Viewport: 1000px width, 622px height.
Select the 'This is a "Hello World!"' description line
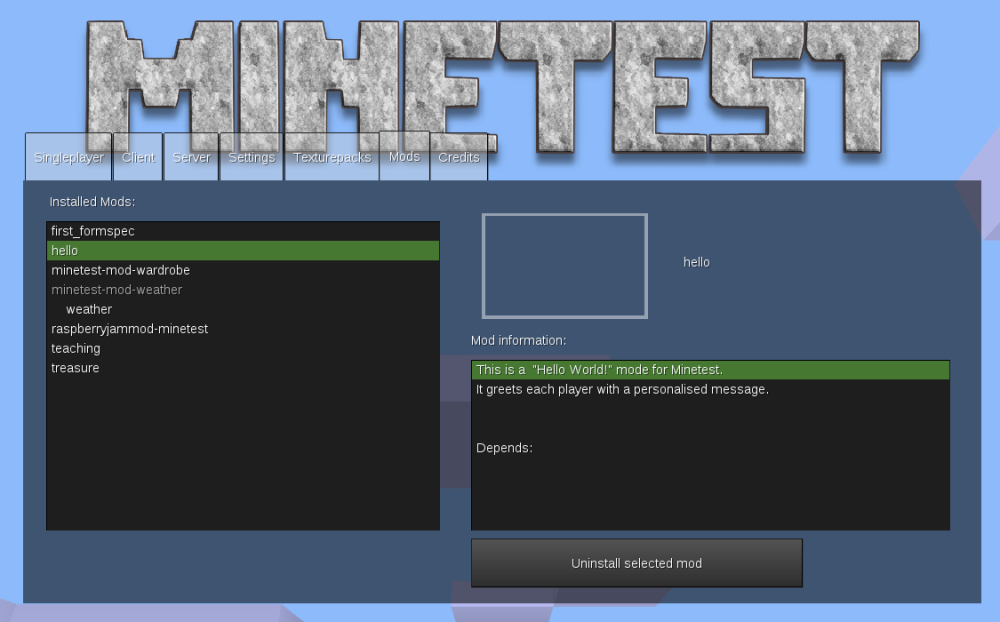pyautogui.click(x=710, y=370)
